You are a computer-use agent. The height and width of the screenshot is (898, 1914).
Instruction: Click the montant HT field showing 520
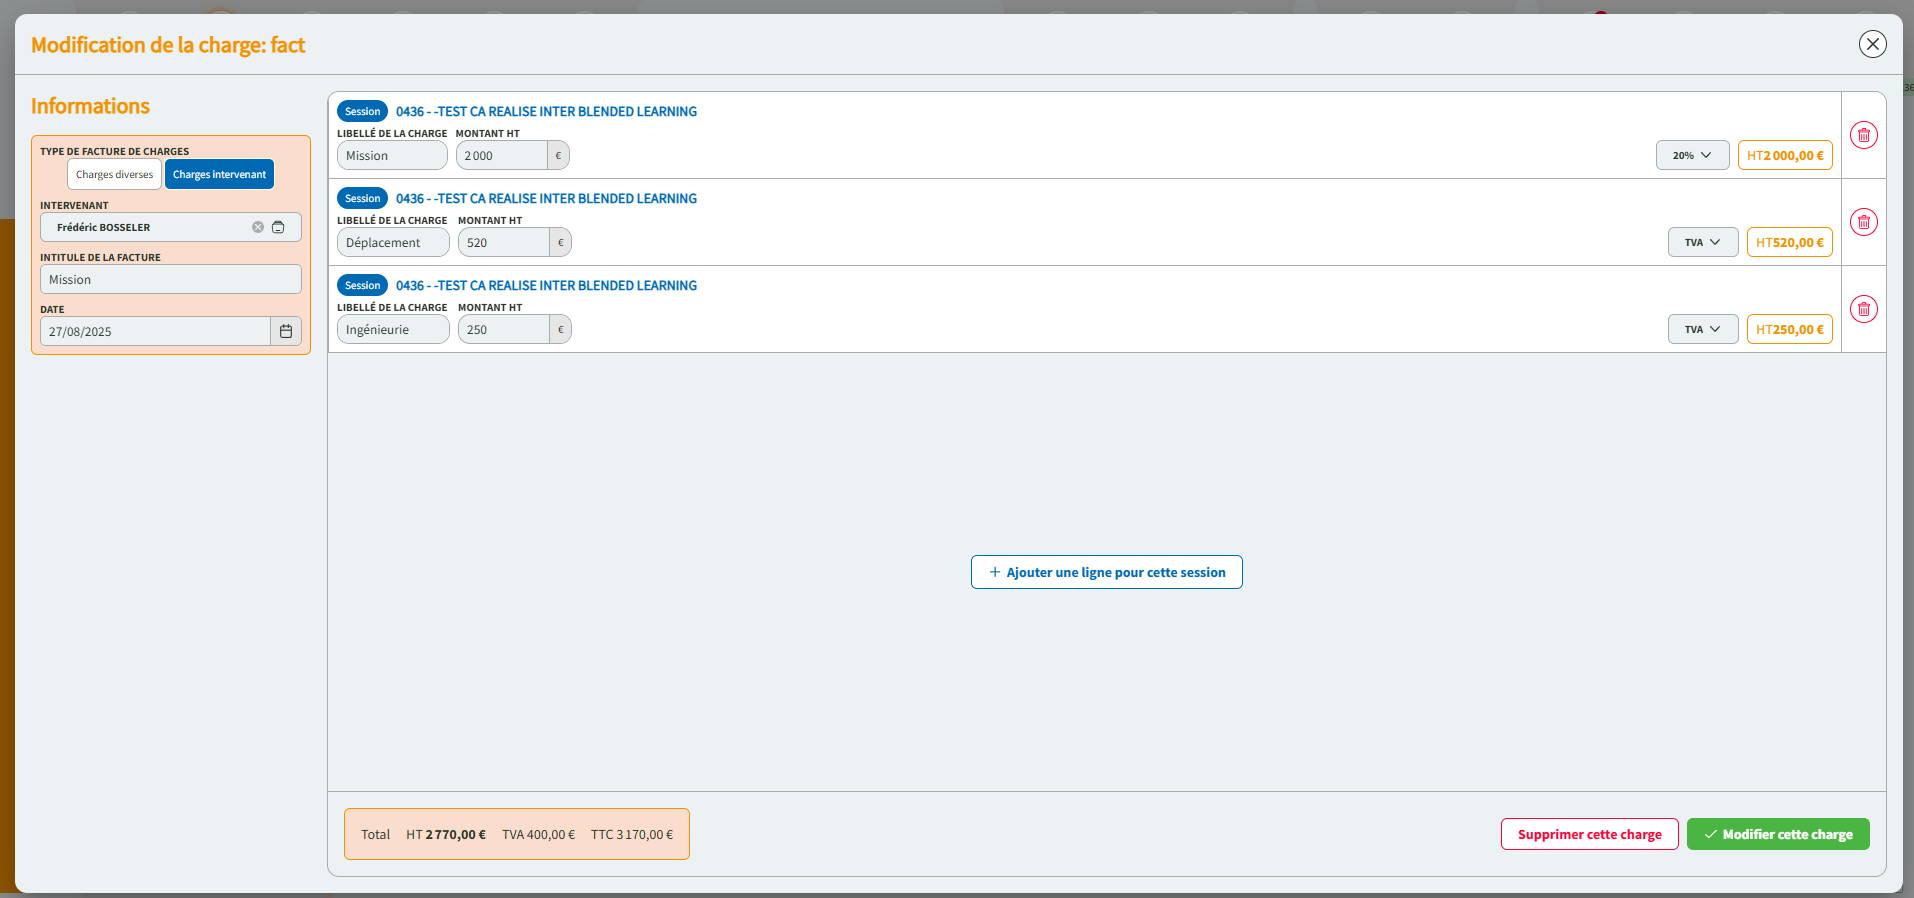pos(503,242)
